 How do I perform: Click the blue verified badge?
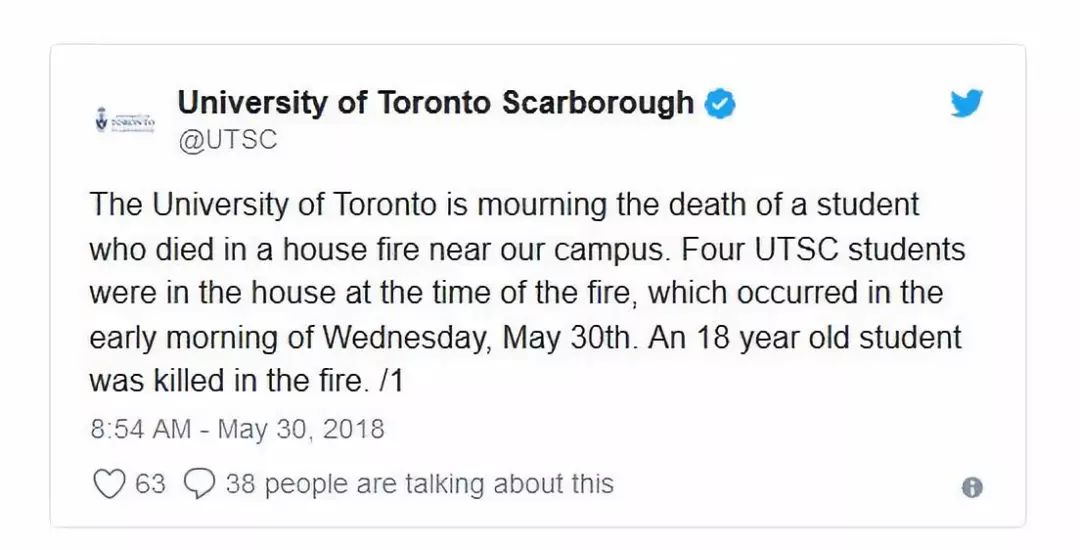click(x=720, y=105)
